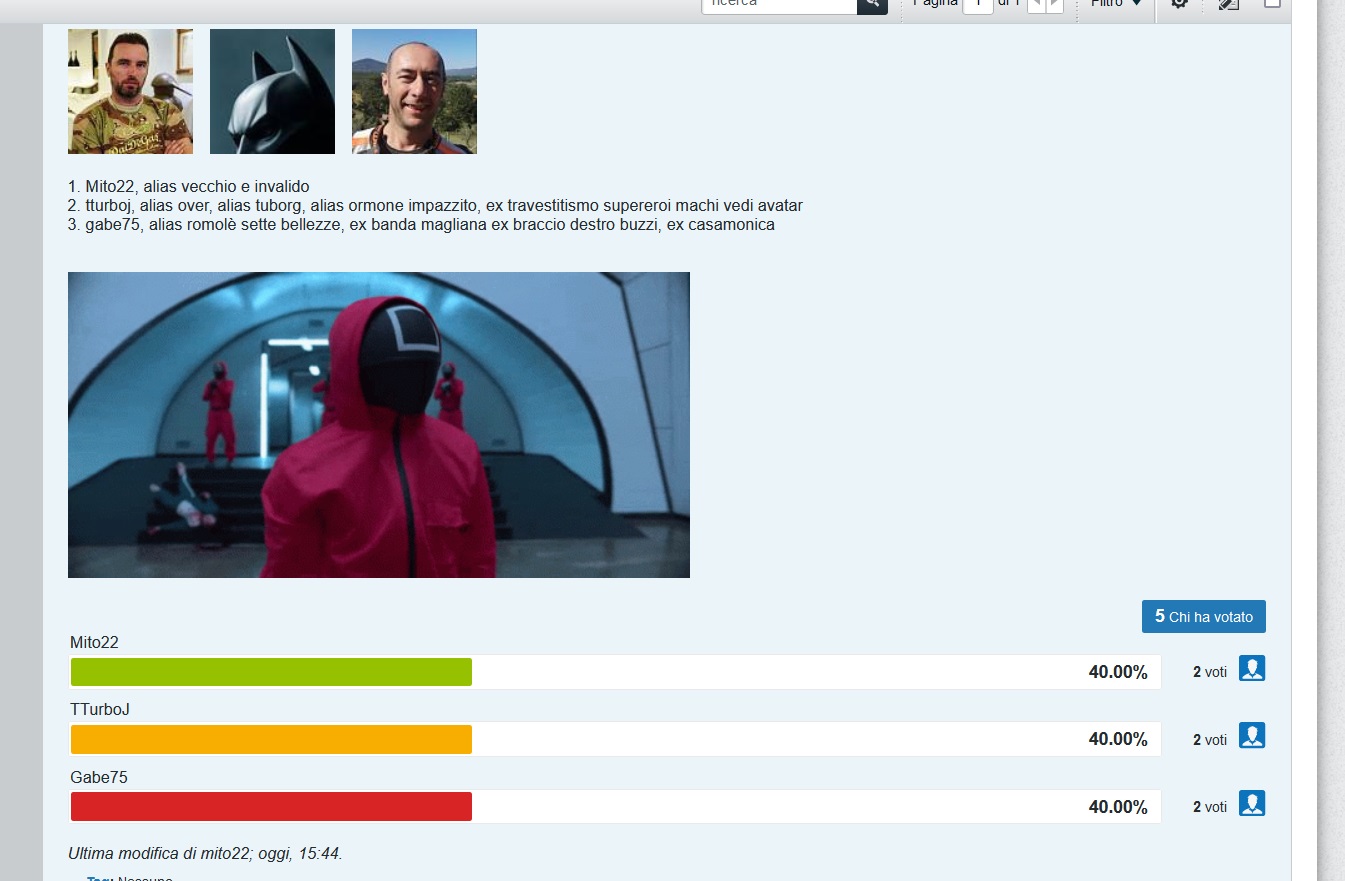Click the pencil edit icon in toolbar
Viewport: 1345px width, 881px height.
pos(1229,4)
